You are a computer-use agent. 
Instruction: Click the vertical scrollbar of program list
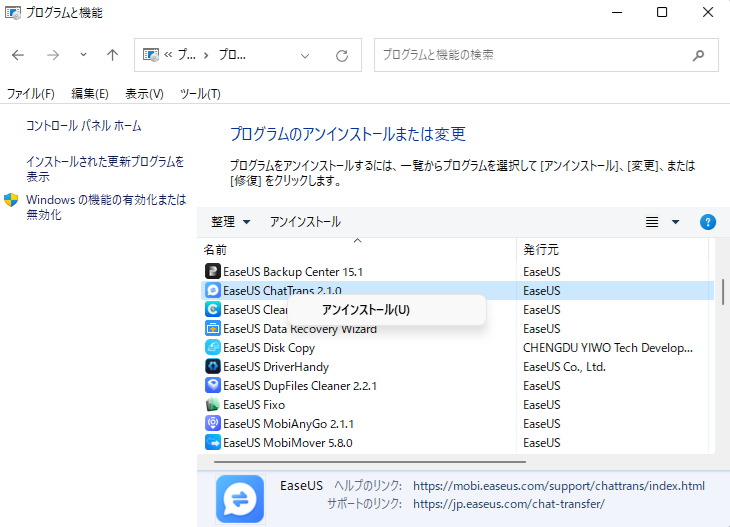coord(723,292)
